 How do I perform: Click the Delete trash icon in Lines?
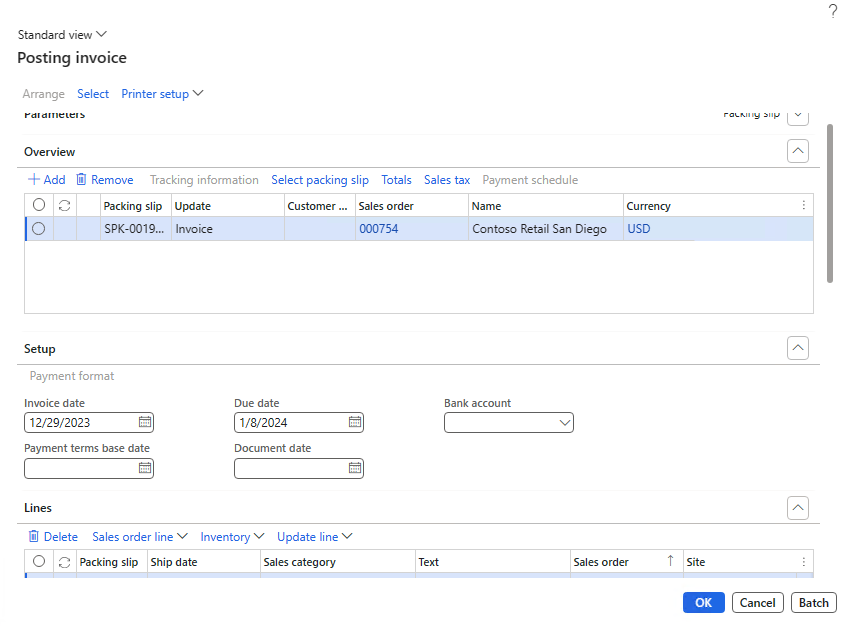(34, 536)
